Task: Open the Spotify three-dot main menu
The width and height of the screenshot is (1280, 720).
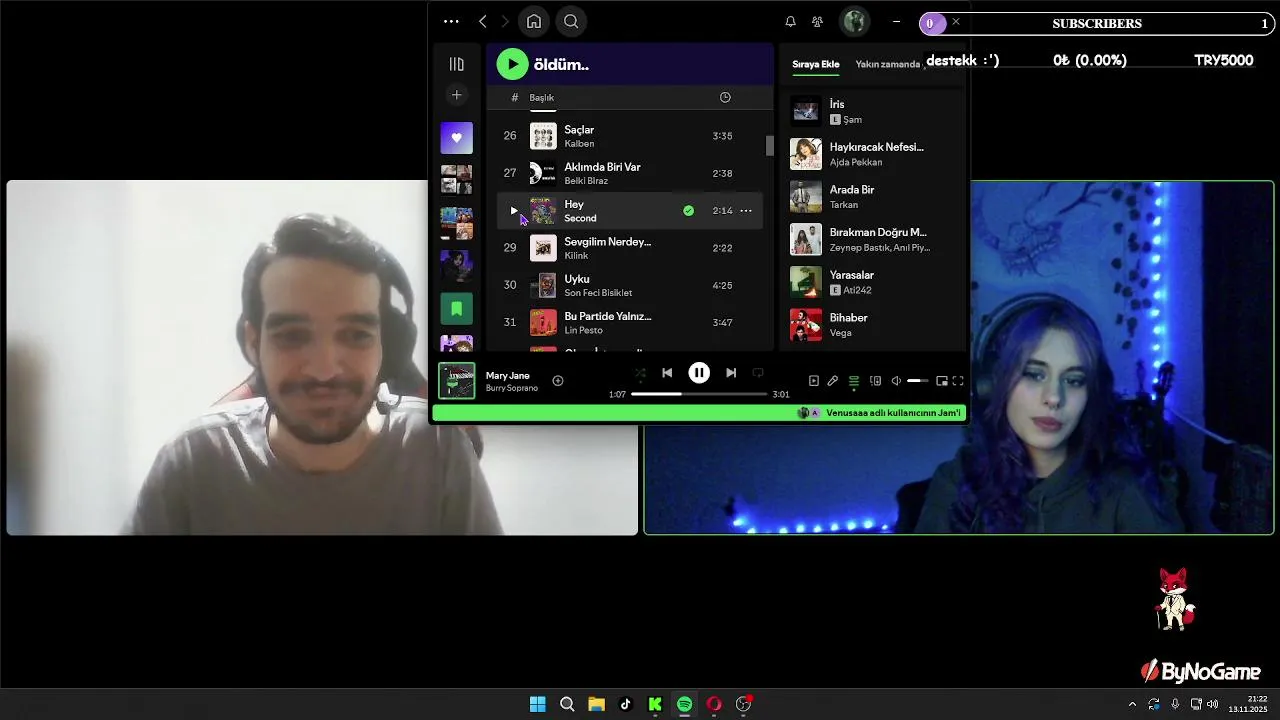Action: point(451,21)
